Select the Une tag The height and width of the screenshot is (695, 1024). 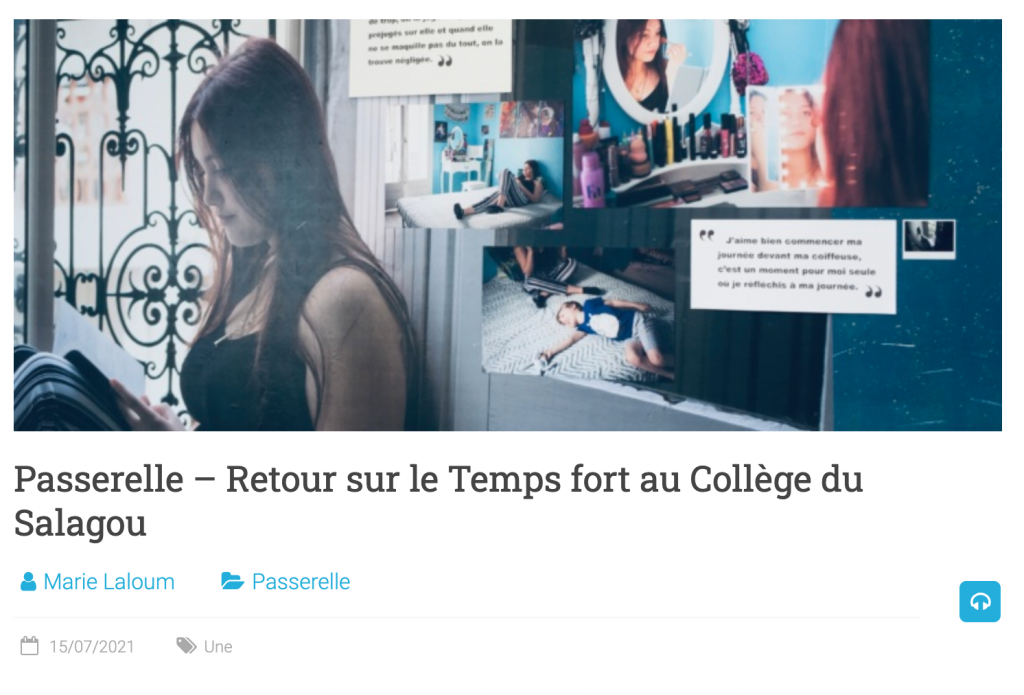click(218, 646)
